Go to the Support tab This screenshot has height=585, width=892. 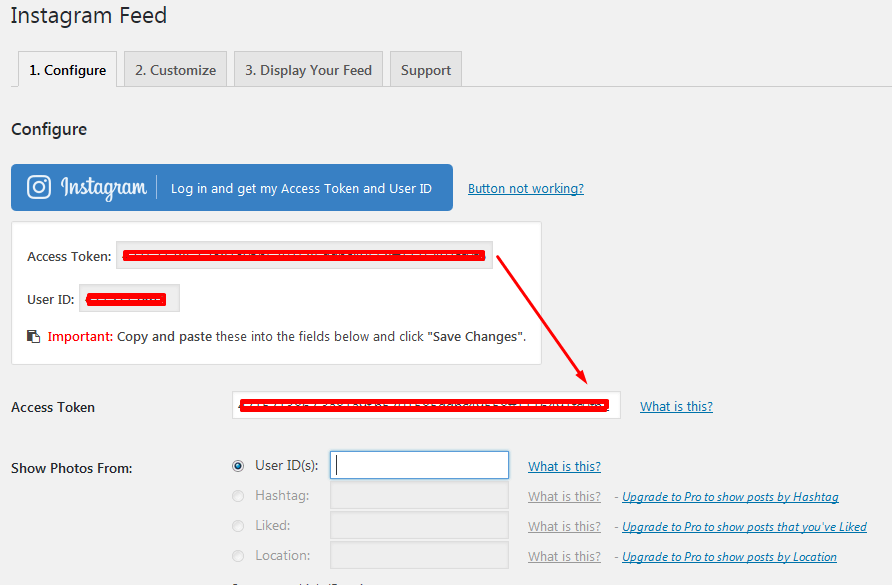pyautogui.click(x=426, y=70)
